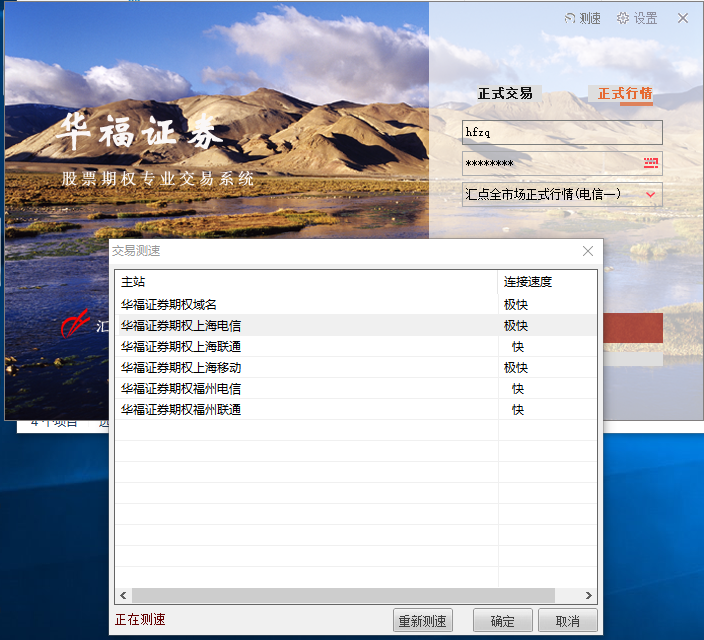
Task: Select row 华福证券期权上海电信
Action: point(356,326)
